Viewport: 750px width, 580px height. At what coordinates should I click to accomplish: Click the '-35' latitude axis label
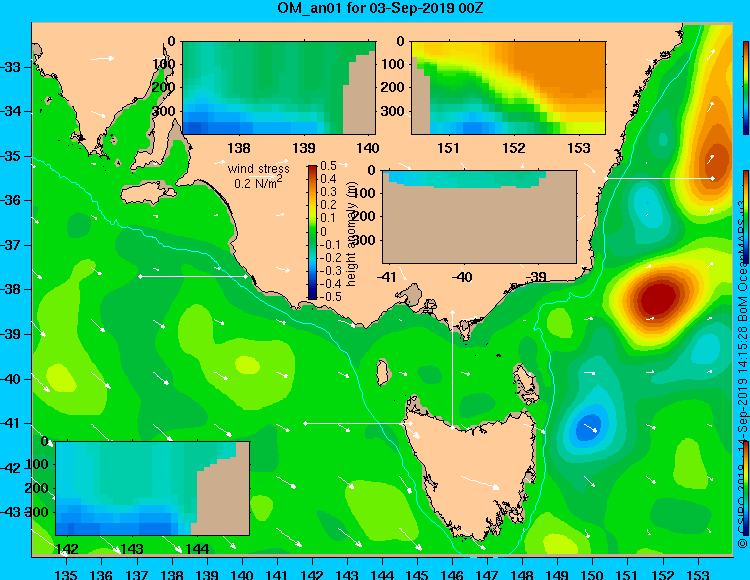11,156
